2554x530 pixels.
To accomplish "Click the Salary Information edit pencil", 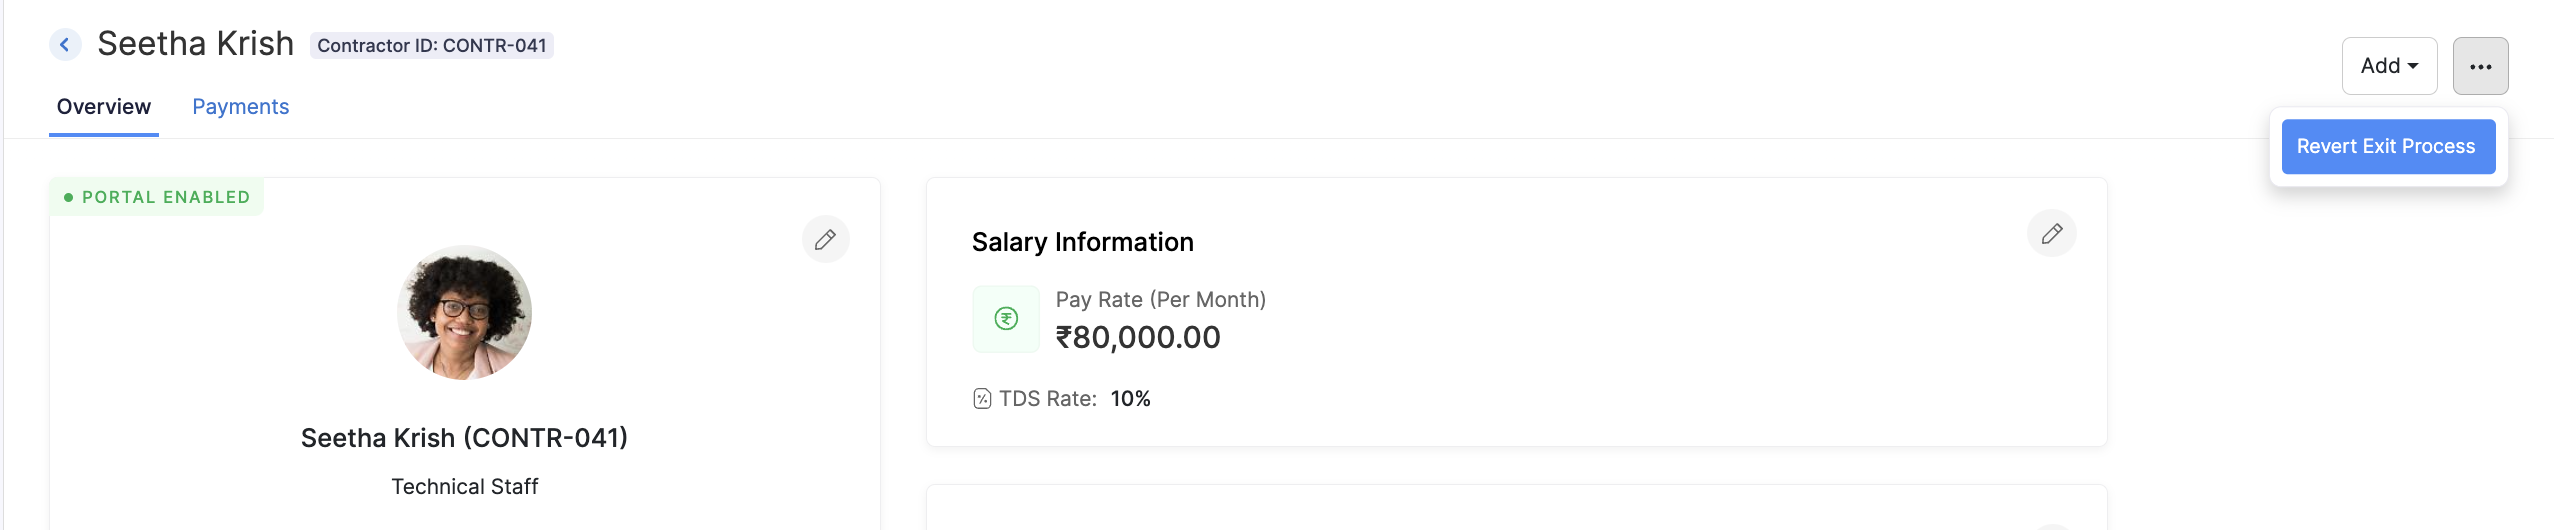I will tap(2051, 233).
